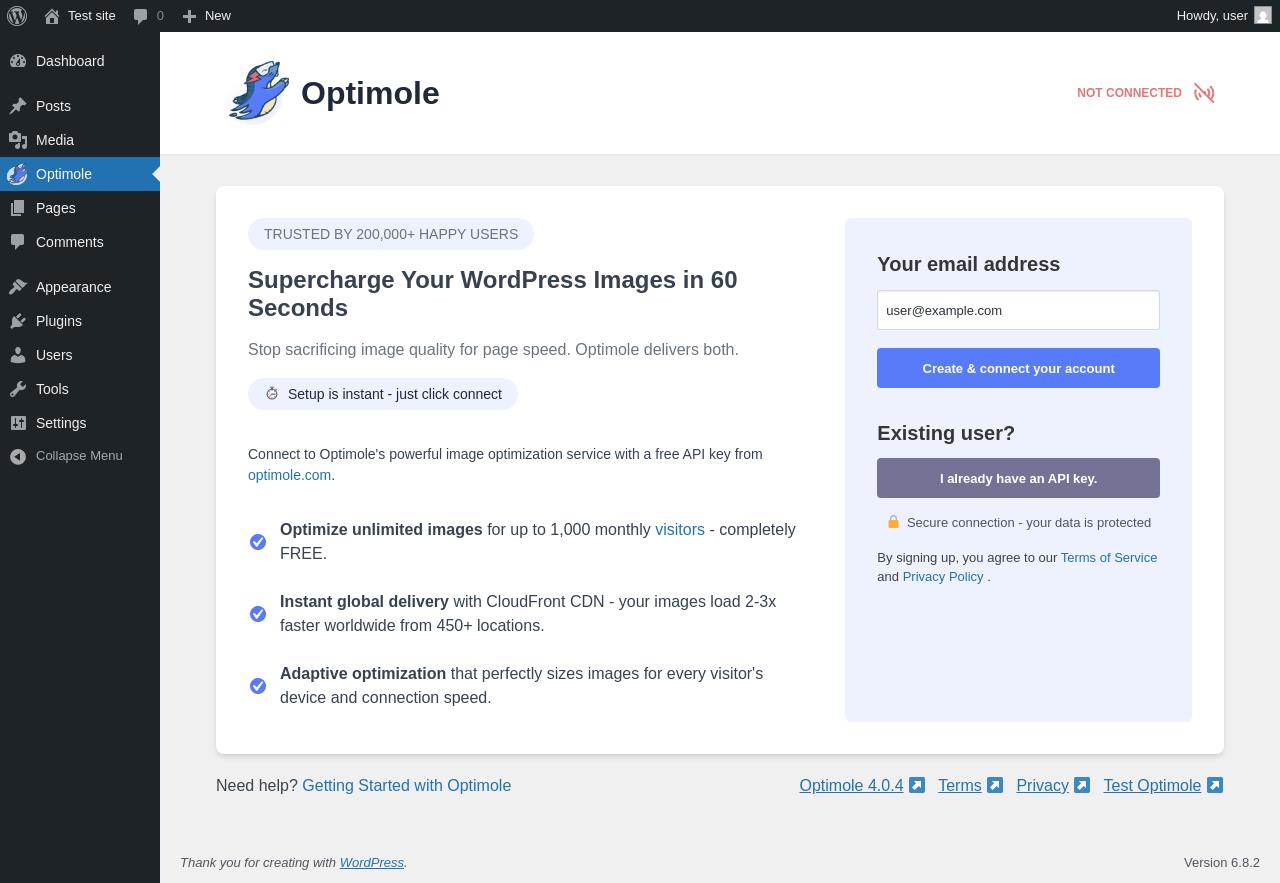Image resolution: width=1280 pixels, height=883 pixels.
Task: Click external link icon after Optimole 4.0.4
Action: pos(917,785)
